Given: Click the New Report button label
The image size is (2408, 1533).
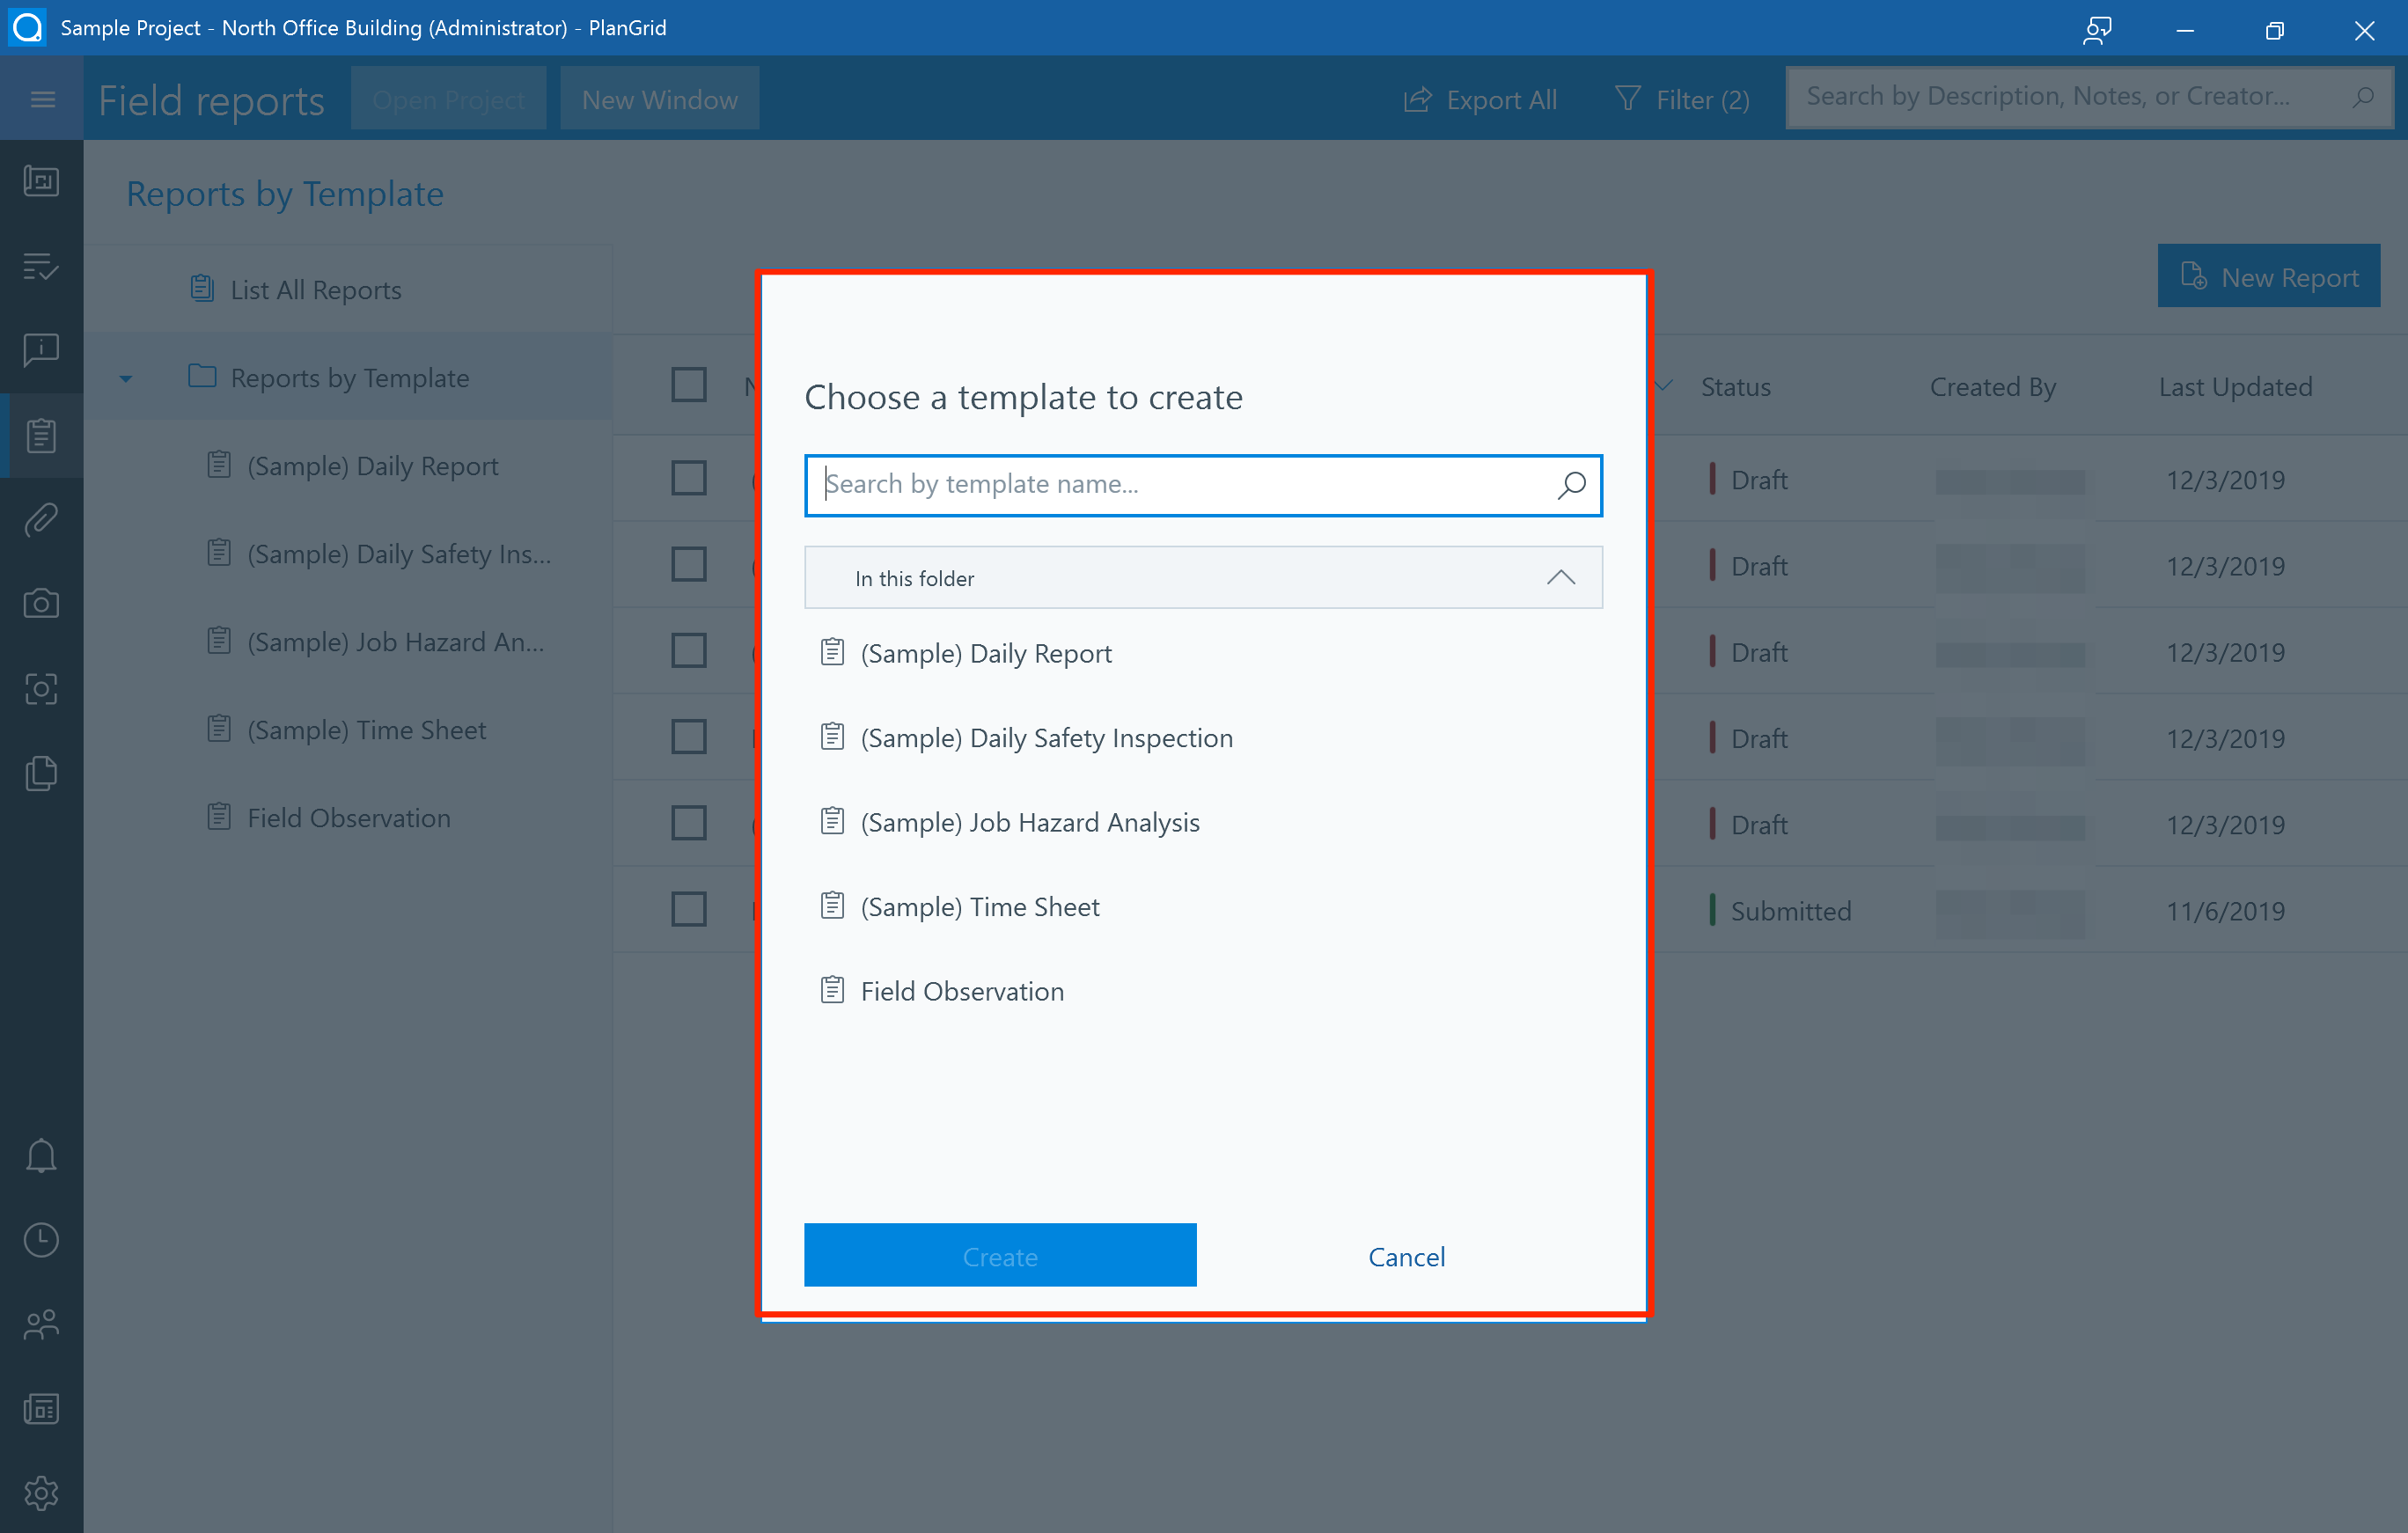Looking at the screenshot, I should coord(2290,278).
